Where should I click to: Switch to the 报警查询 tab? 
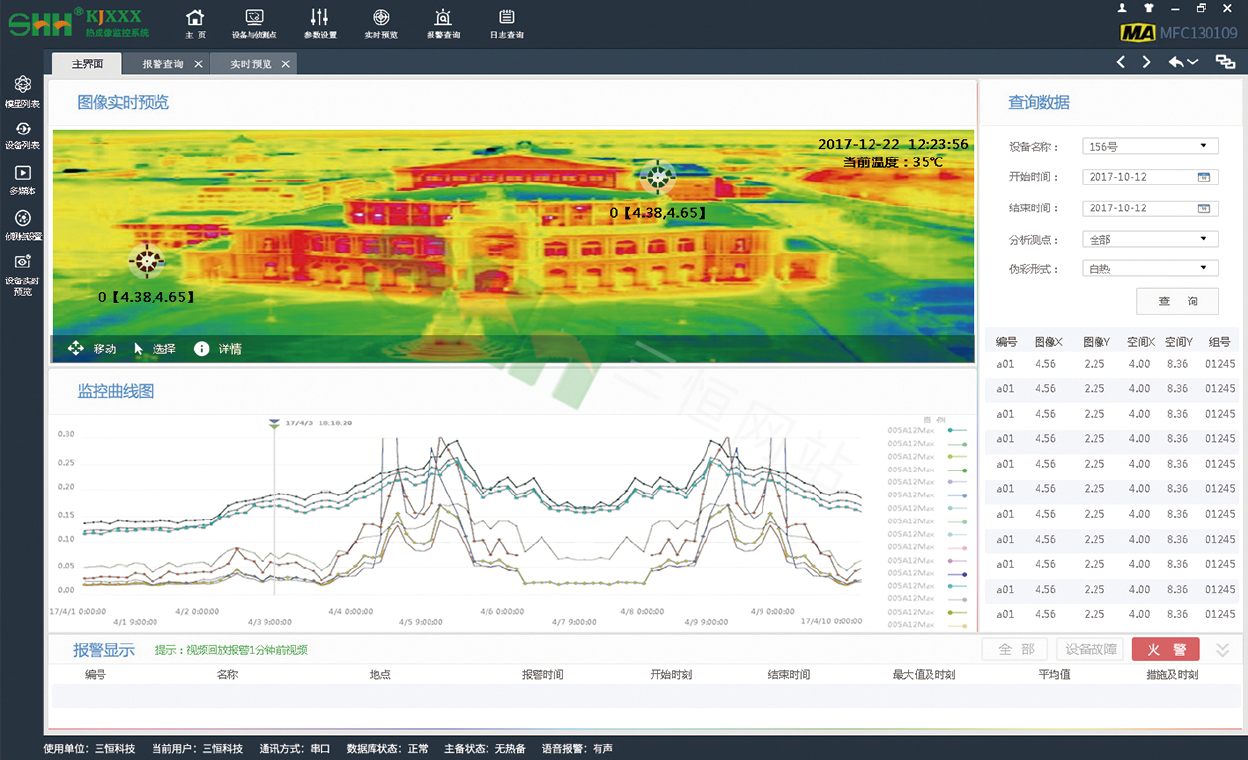point(162,64)
